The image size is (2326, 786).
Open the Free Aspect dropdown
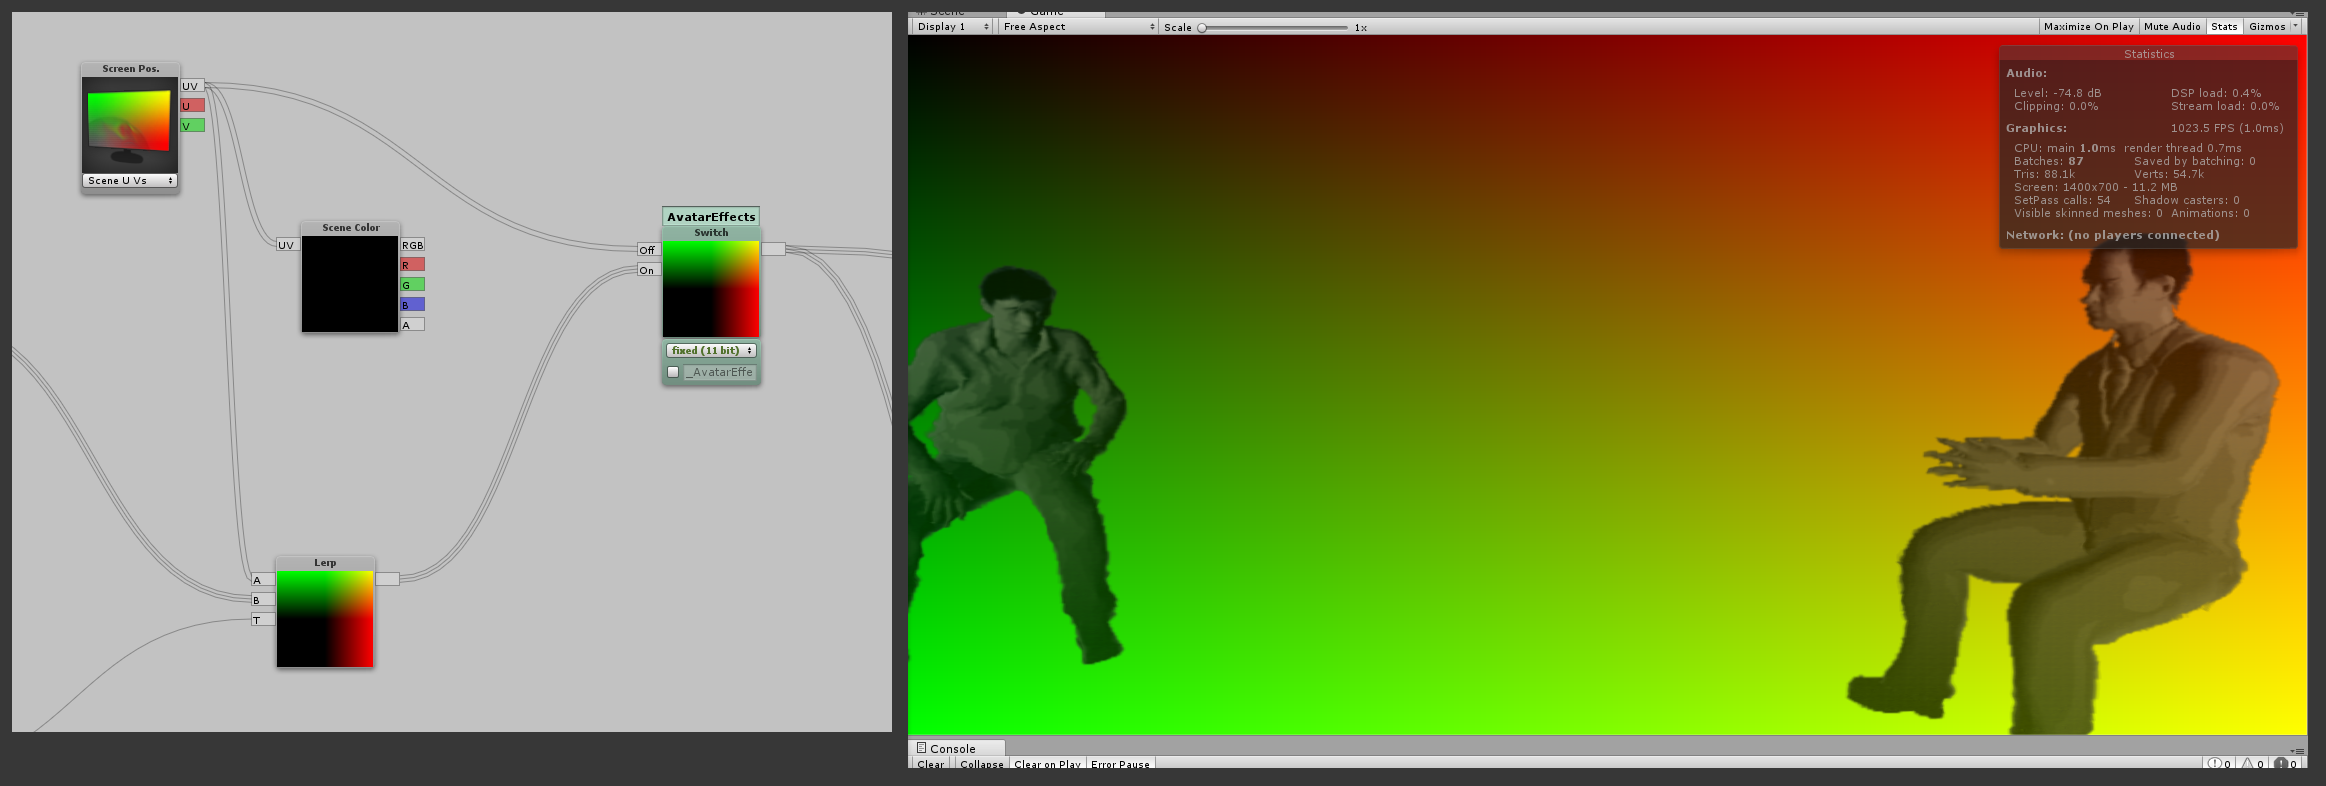tap(1078, 27)
